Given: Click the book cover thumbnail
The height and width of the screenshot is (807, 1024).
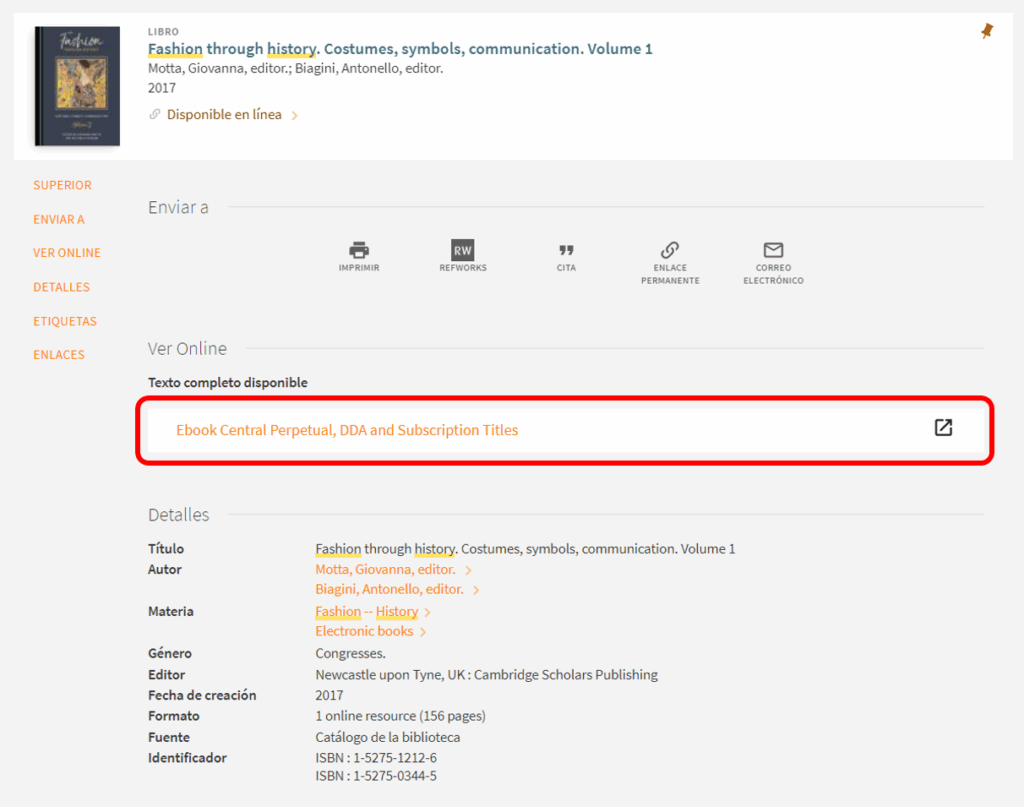Looking at the screenshot, I should tap(77, 87).
